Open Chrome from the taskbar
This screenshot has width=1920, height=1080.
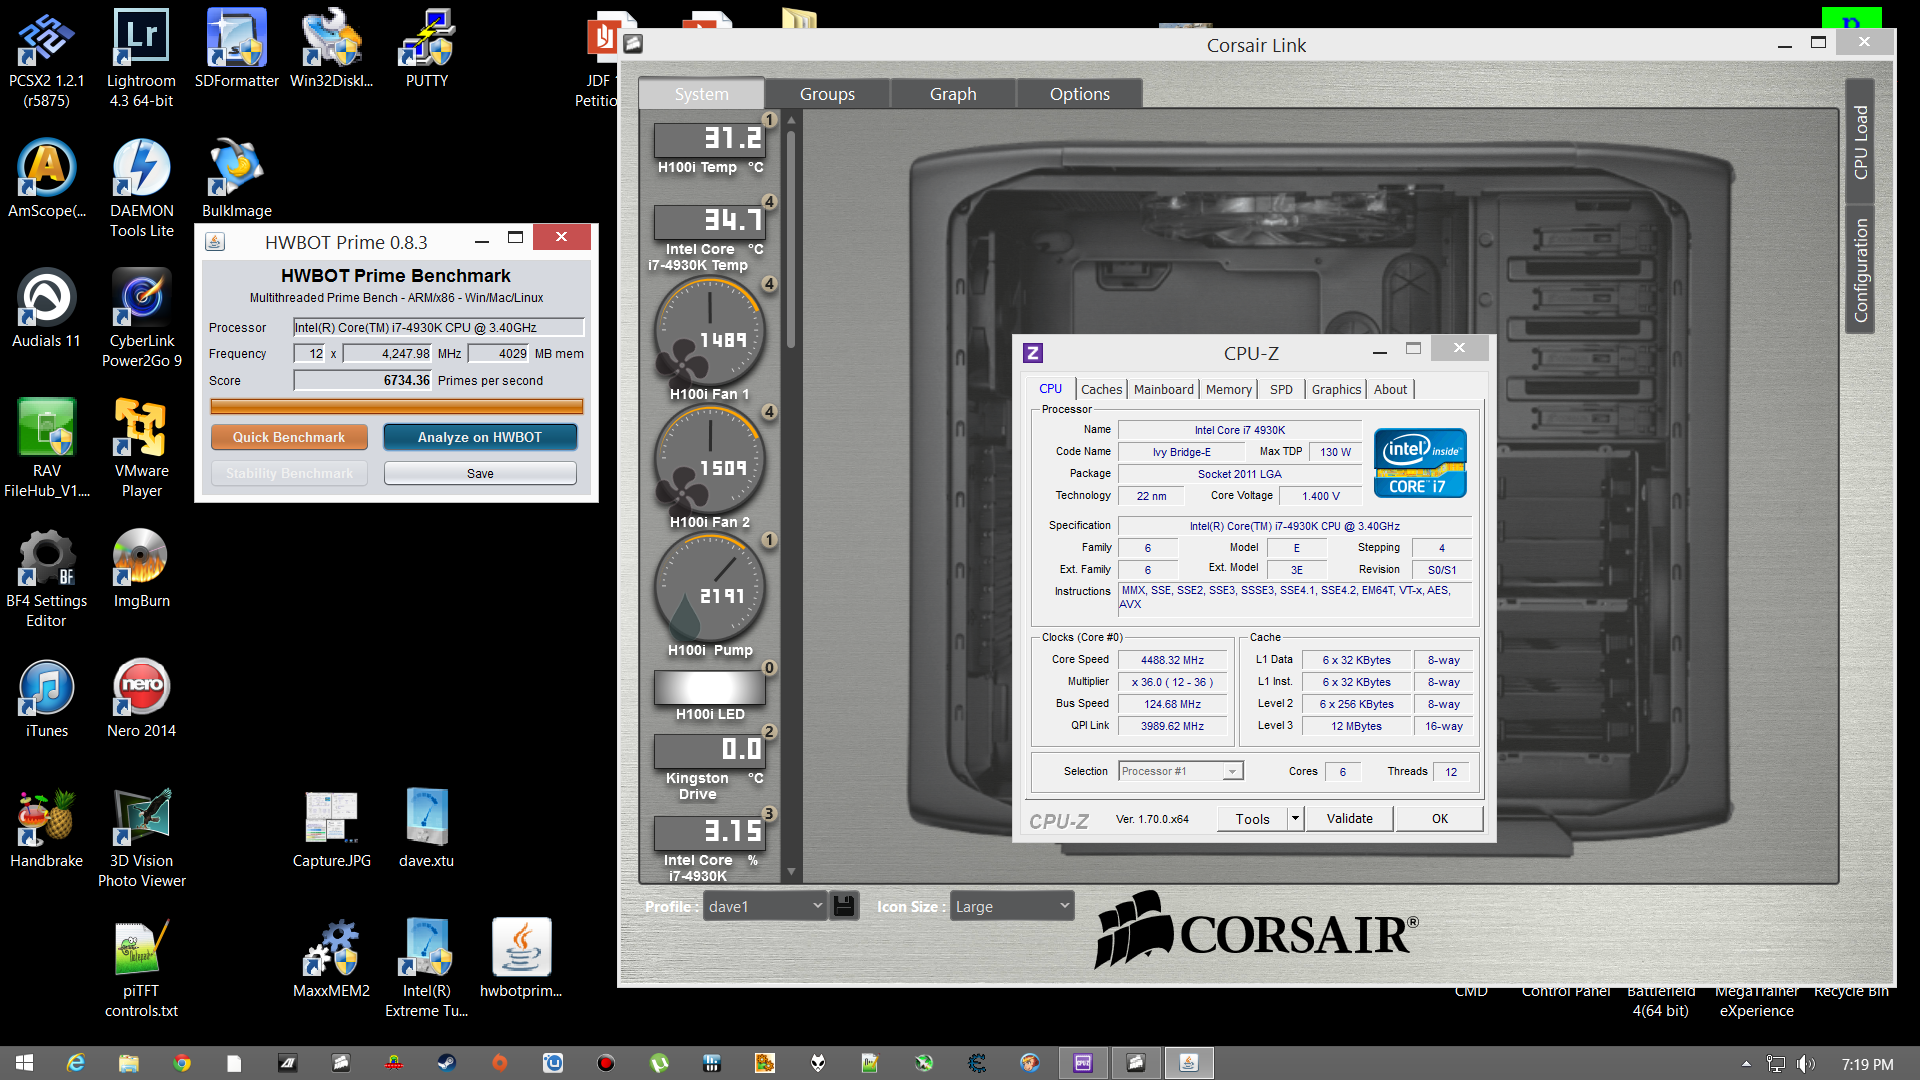[181, 1063]
